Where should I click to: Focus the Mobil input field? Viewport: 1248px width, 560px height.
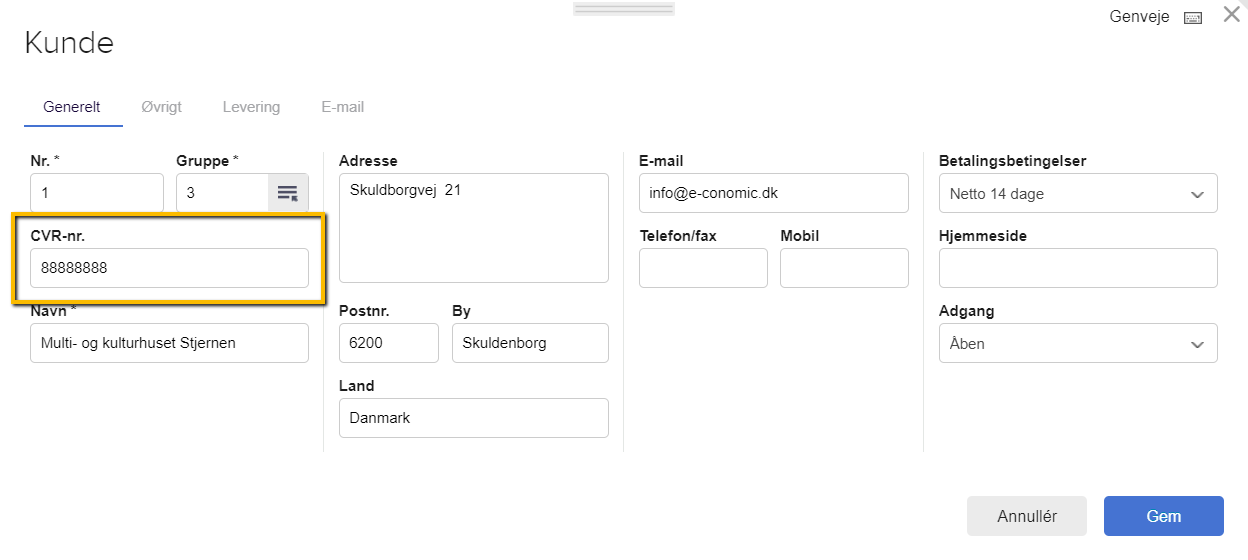coord(844,268)
